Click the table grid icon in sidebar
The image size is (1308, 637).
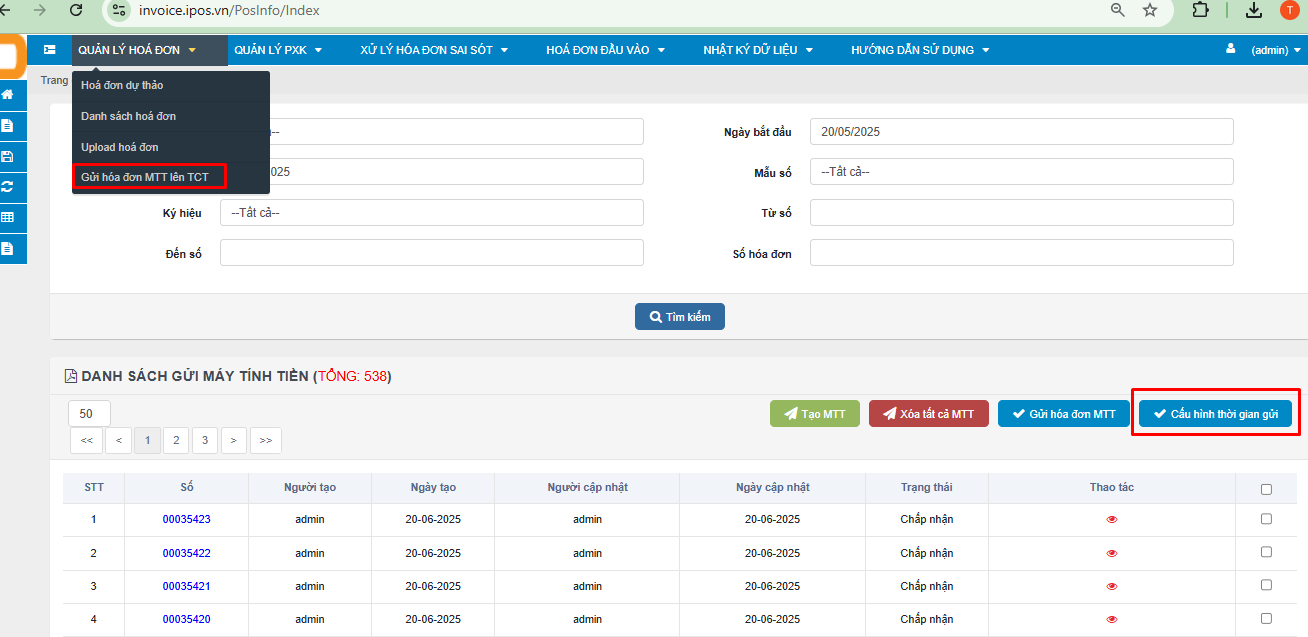pyautogui.click(x=8, y=217)
